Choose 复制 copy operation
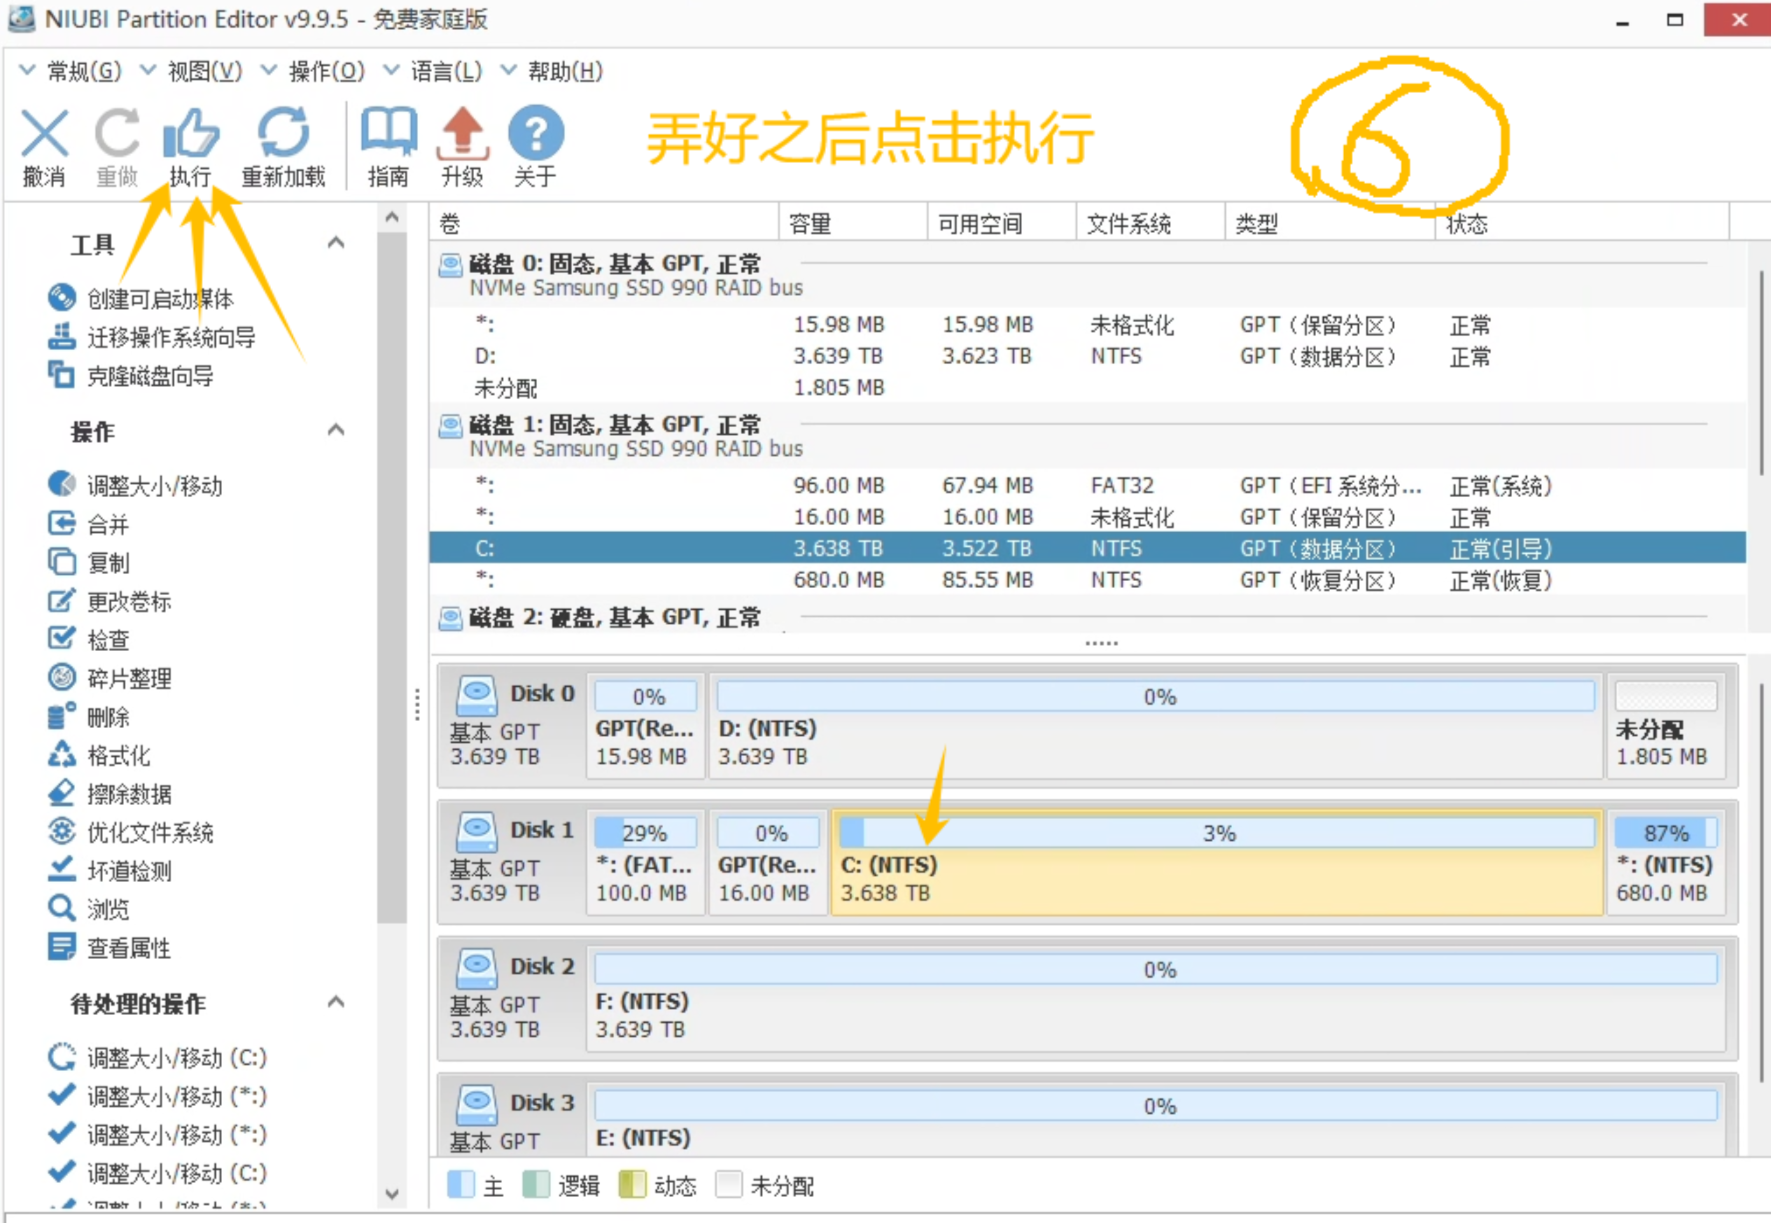 (x=88, y=563)
